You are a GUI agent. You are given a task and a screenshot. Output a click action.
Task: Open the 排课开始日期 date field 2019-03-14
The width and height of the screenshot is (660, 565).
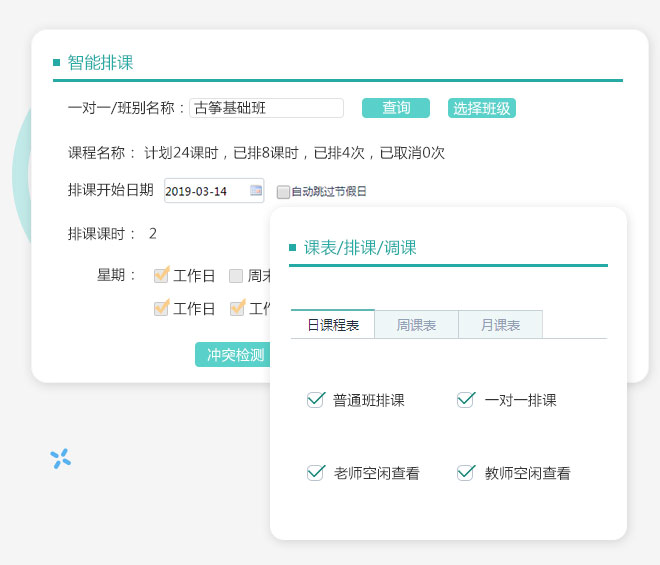205,191
